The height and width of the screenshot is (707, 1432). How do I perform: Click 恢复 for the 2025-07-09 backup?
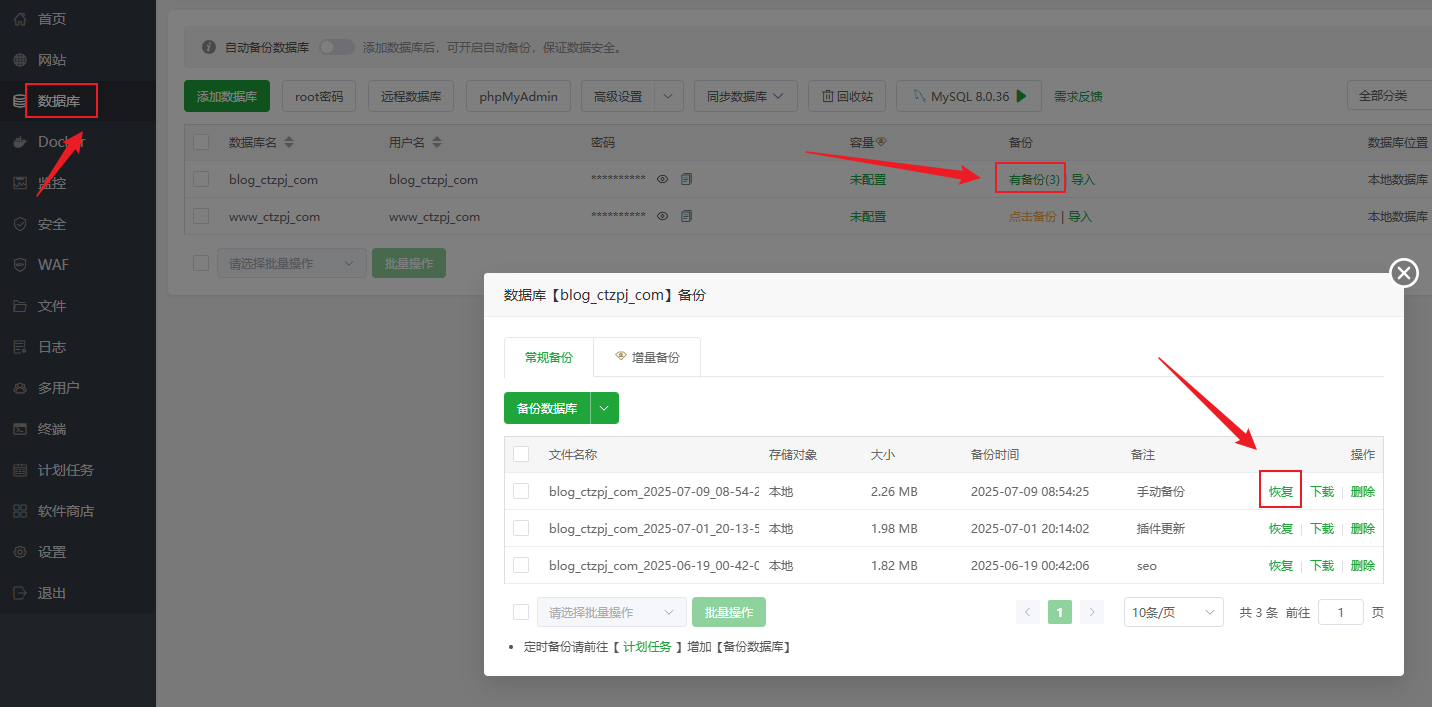pos(1280,491)
